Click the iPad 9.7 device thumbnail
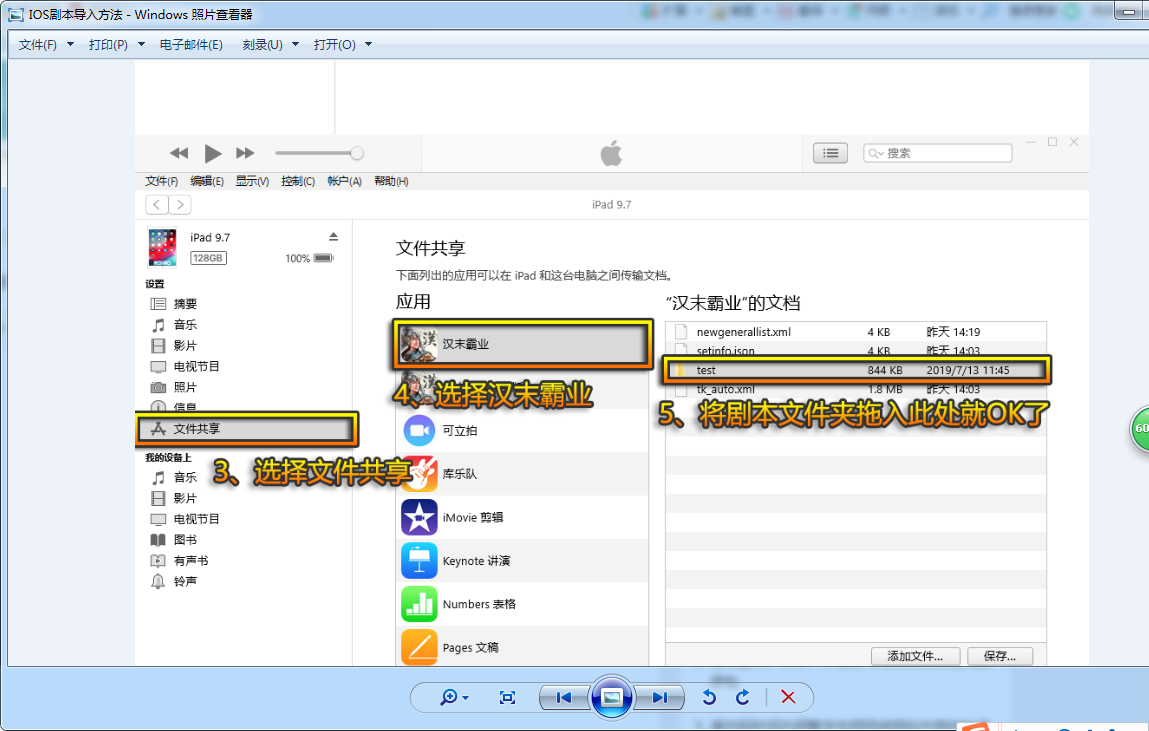Image resolution: width=1149 pixels, height=731 pixels. [163, 248]
